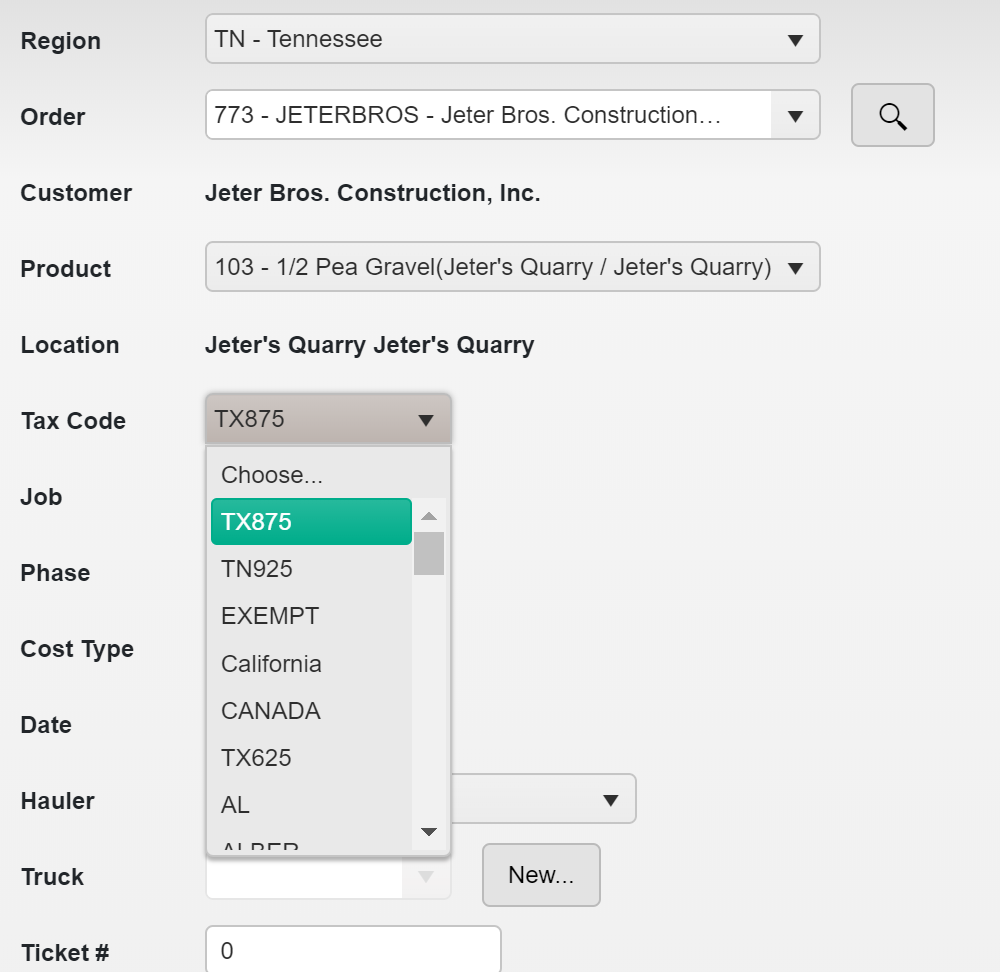Click the Ticket # input field
The width and height of the screenshot is (1000, 972).
click(x=352, y=951)
